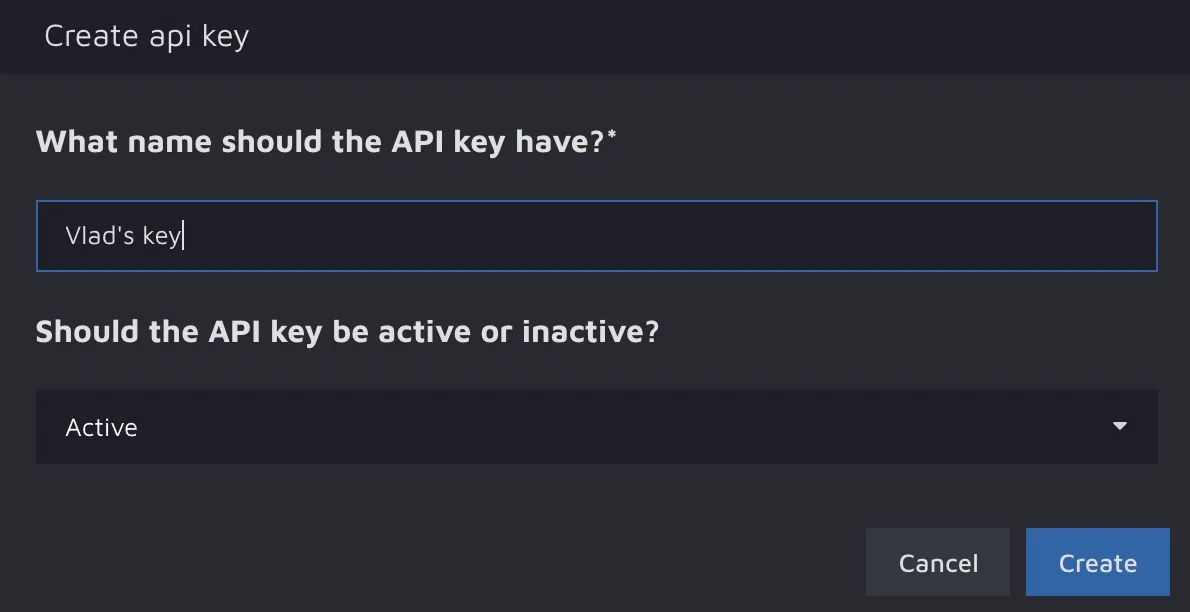Select the "Active" value text in the dropdown
The width and height of the screenshot is (1190, 612).
[102, 428]
